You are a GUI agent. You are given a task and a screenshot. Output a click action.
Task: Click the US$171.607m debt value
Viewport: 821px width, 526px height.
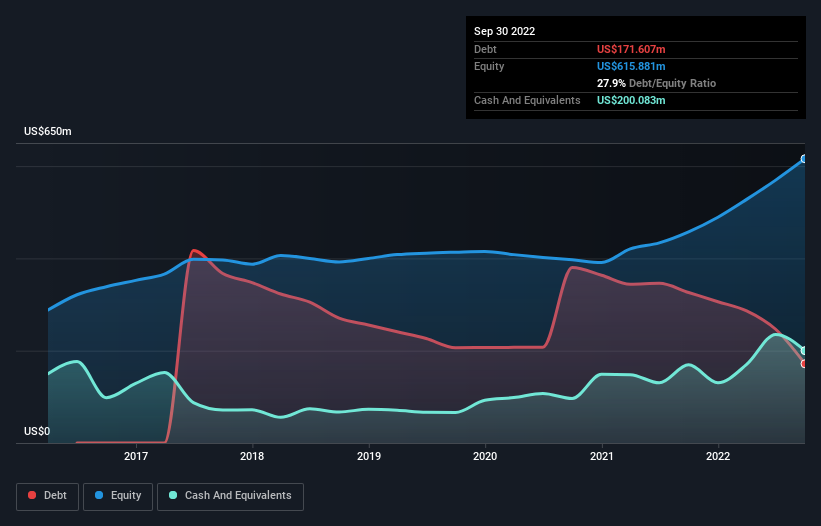tap(631, 49)
